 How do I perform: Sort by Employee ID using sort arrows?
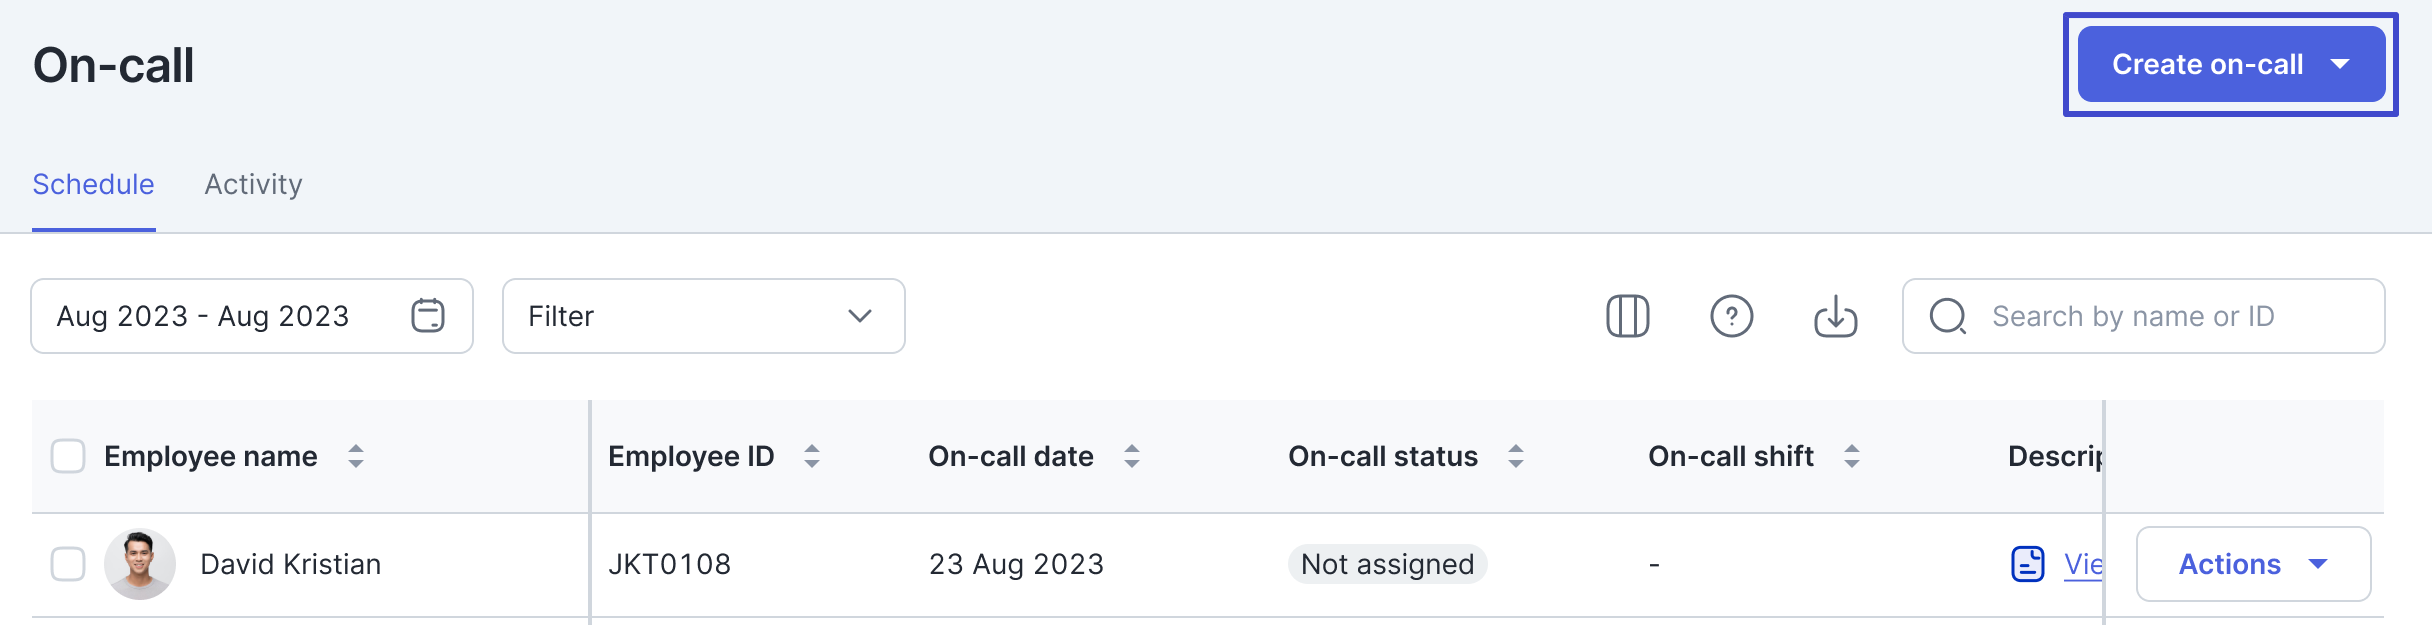click(x=812, y=456)
